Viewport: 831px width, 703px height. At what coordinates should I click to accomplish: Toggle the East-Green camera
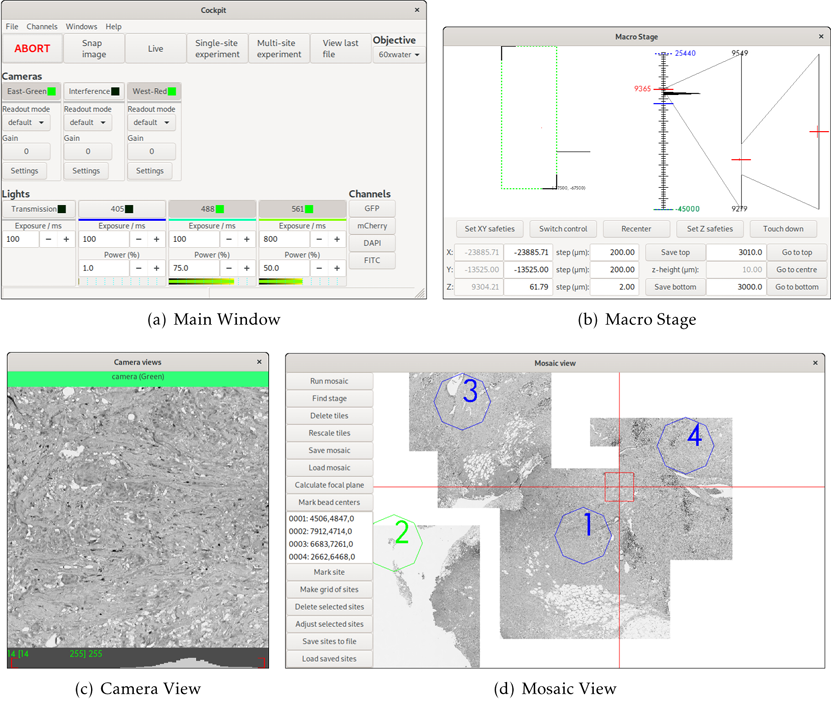pyautogui.click(x=31, y=91)
